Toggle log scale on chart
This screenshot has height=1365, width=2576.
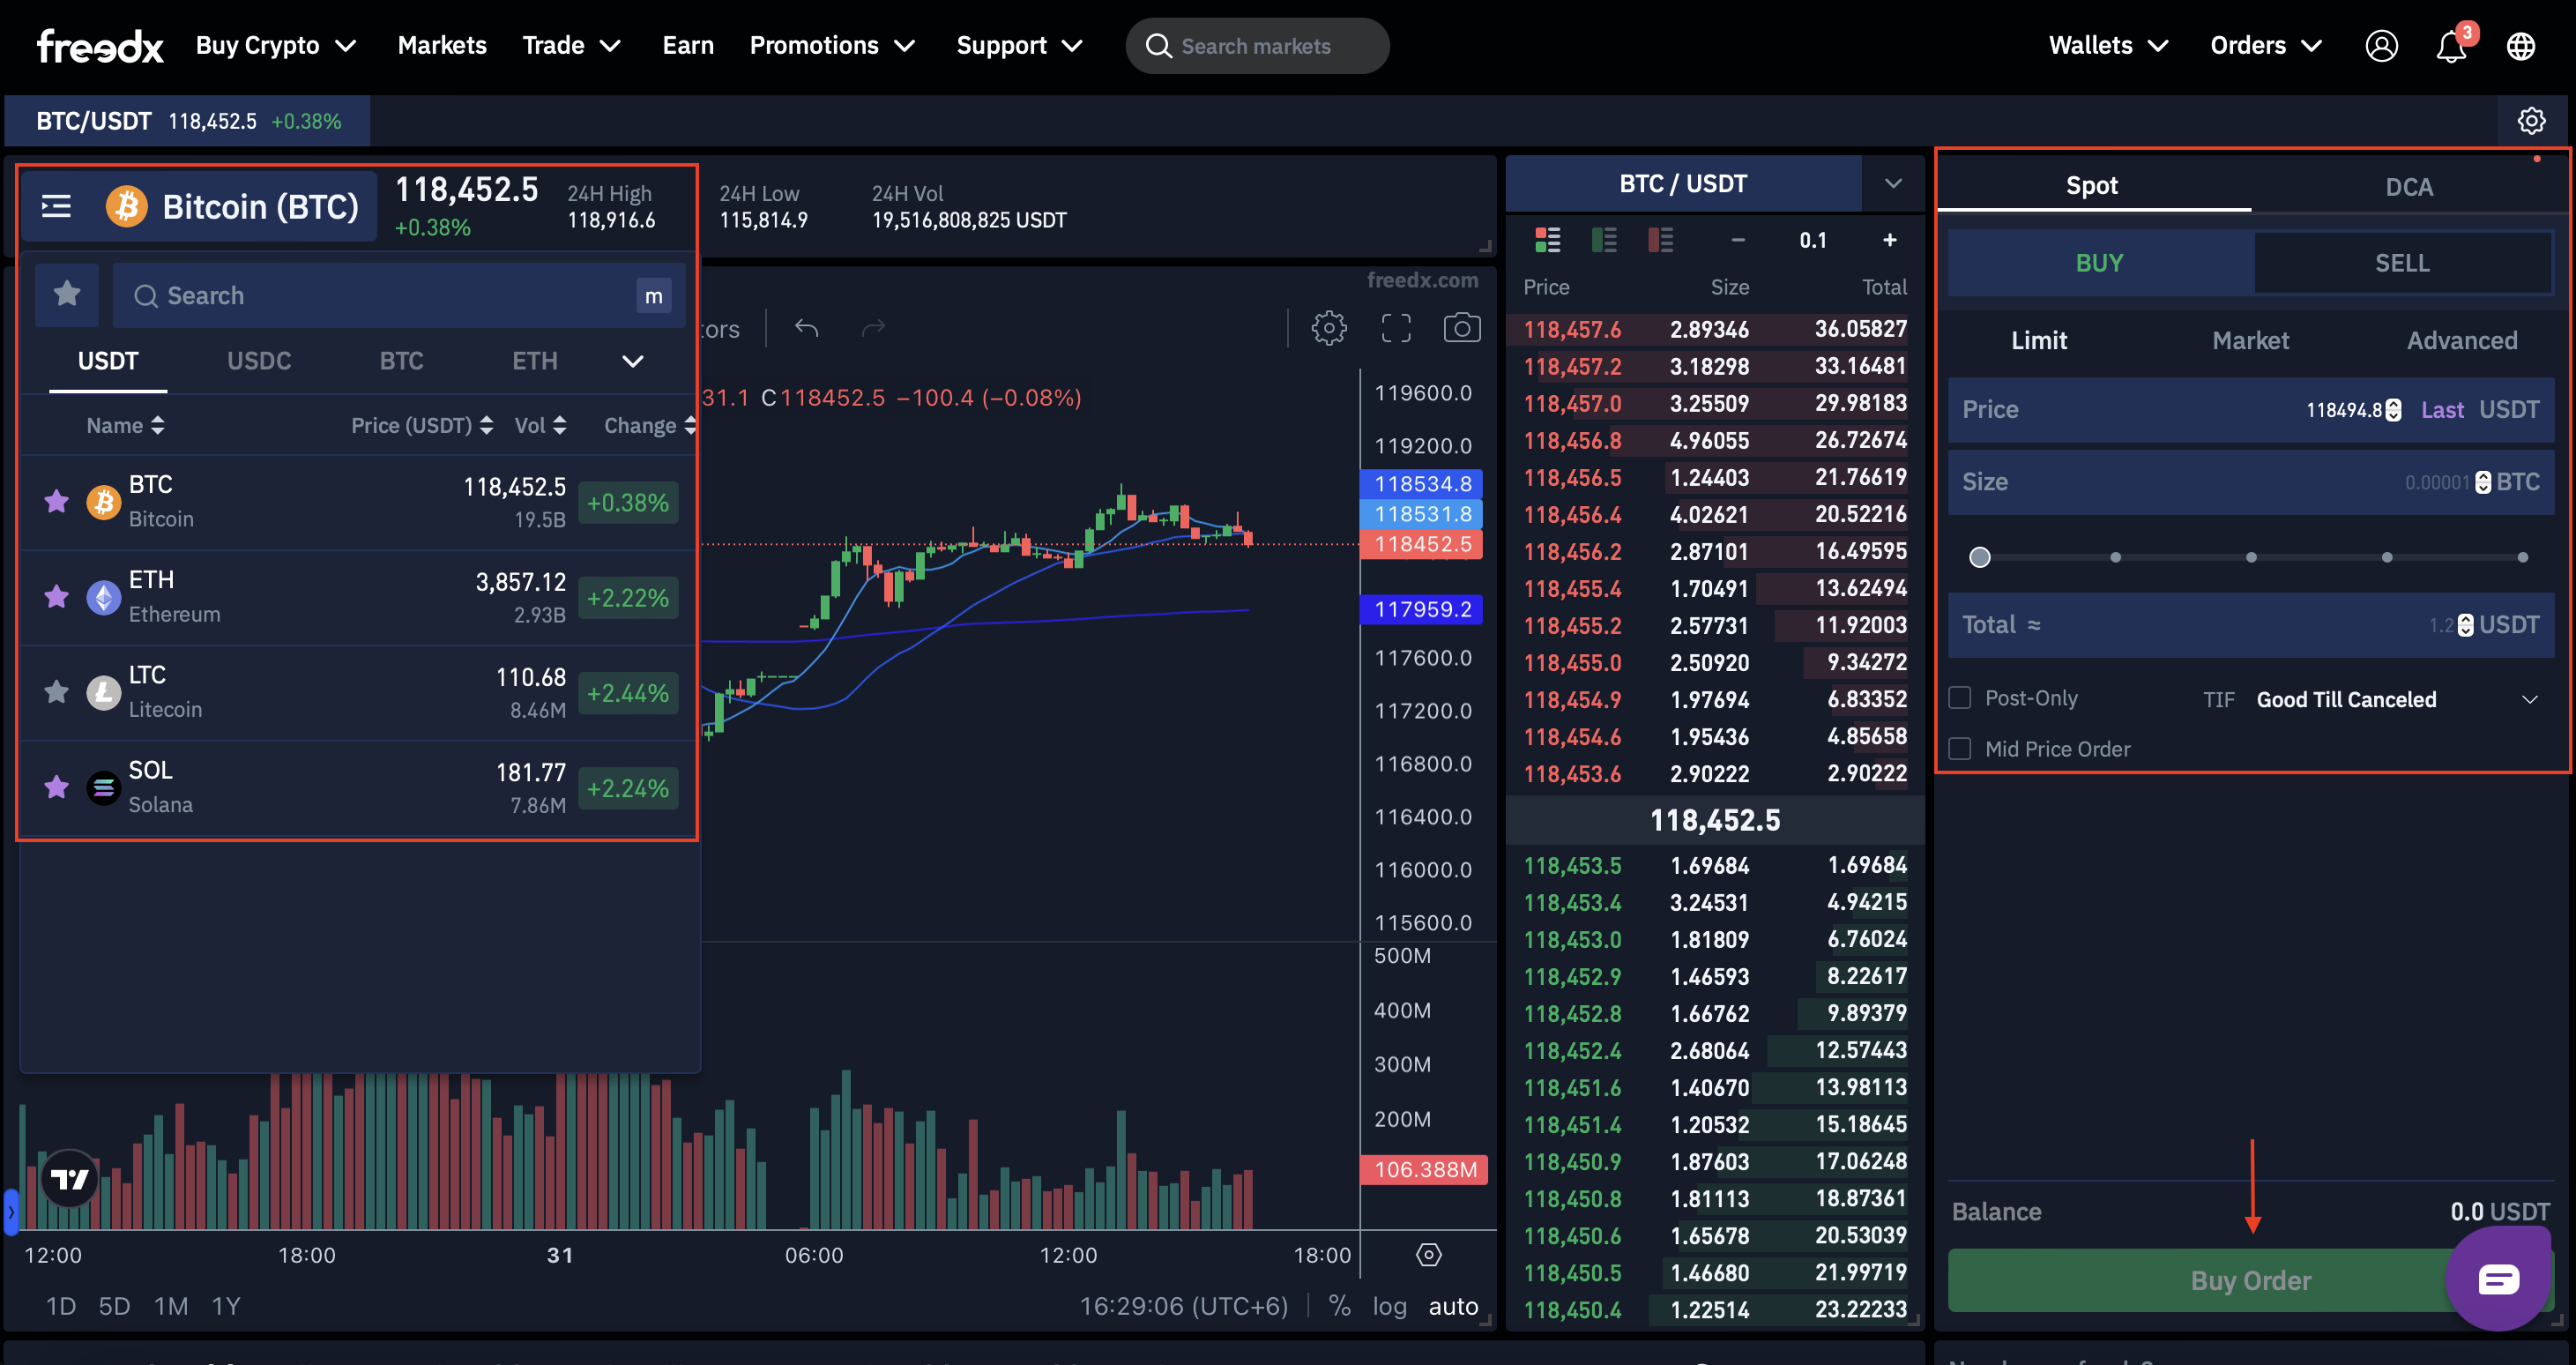[1389, 1306]
